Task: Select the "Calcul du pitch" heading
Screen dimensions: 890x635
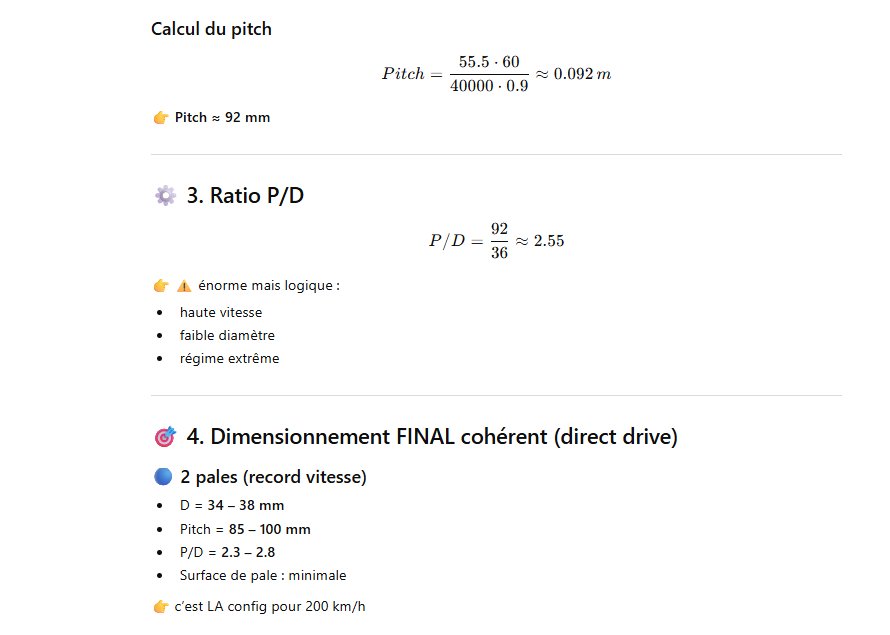Action: [x=211, y=29]
